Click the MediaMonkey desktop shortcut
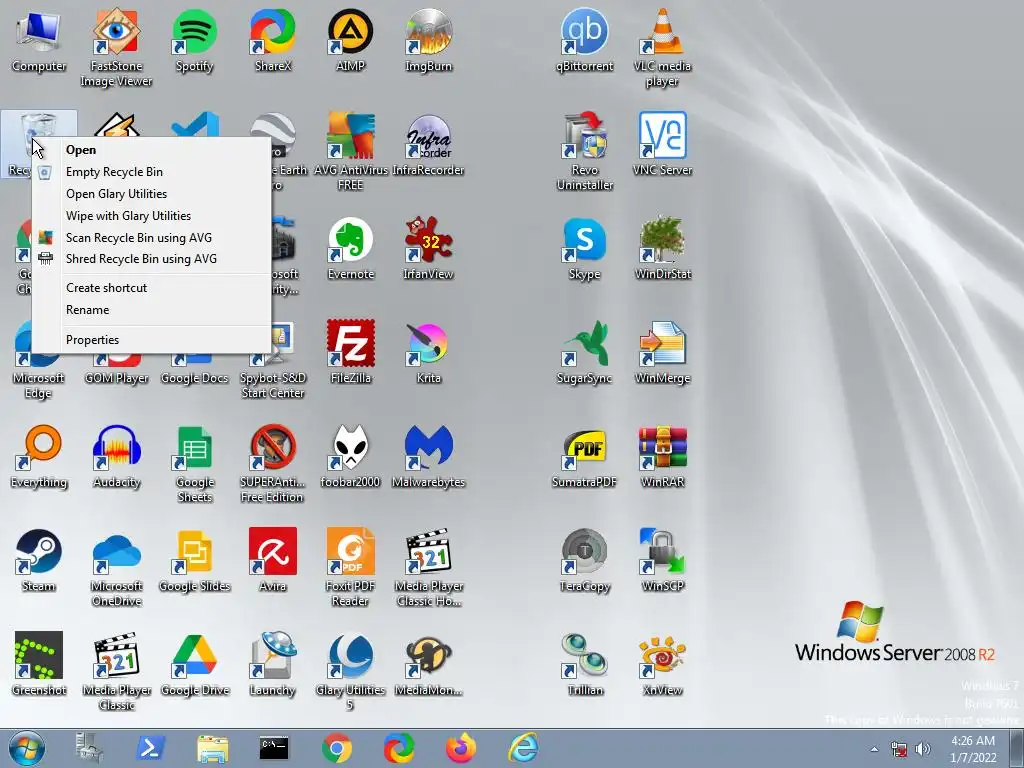The height and width of the screenshot is (768, 1024). [428, 665]
